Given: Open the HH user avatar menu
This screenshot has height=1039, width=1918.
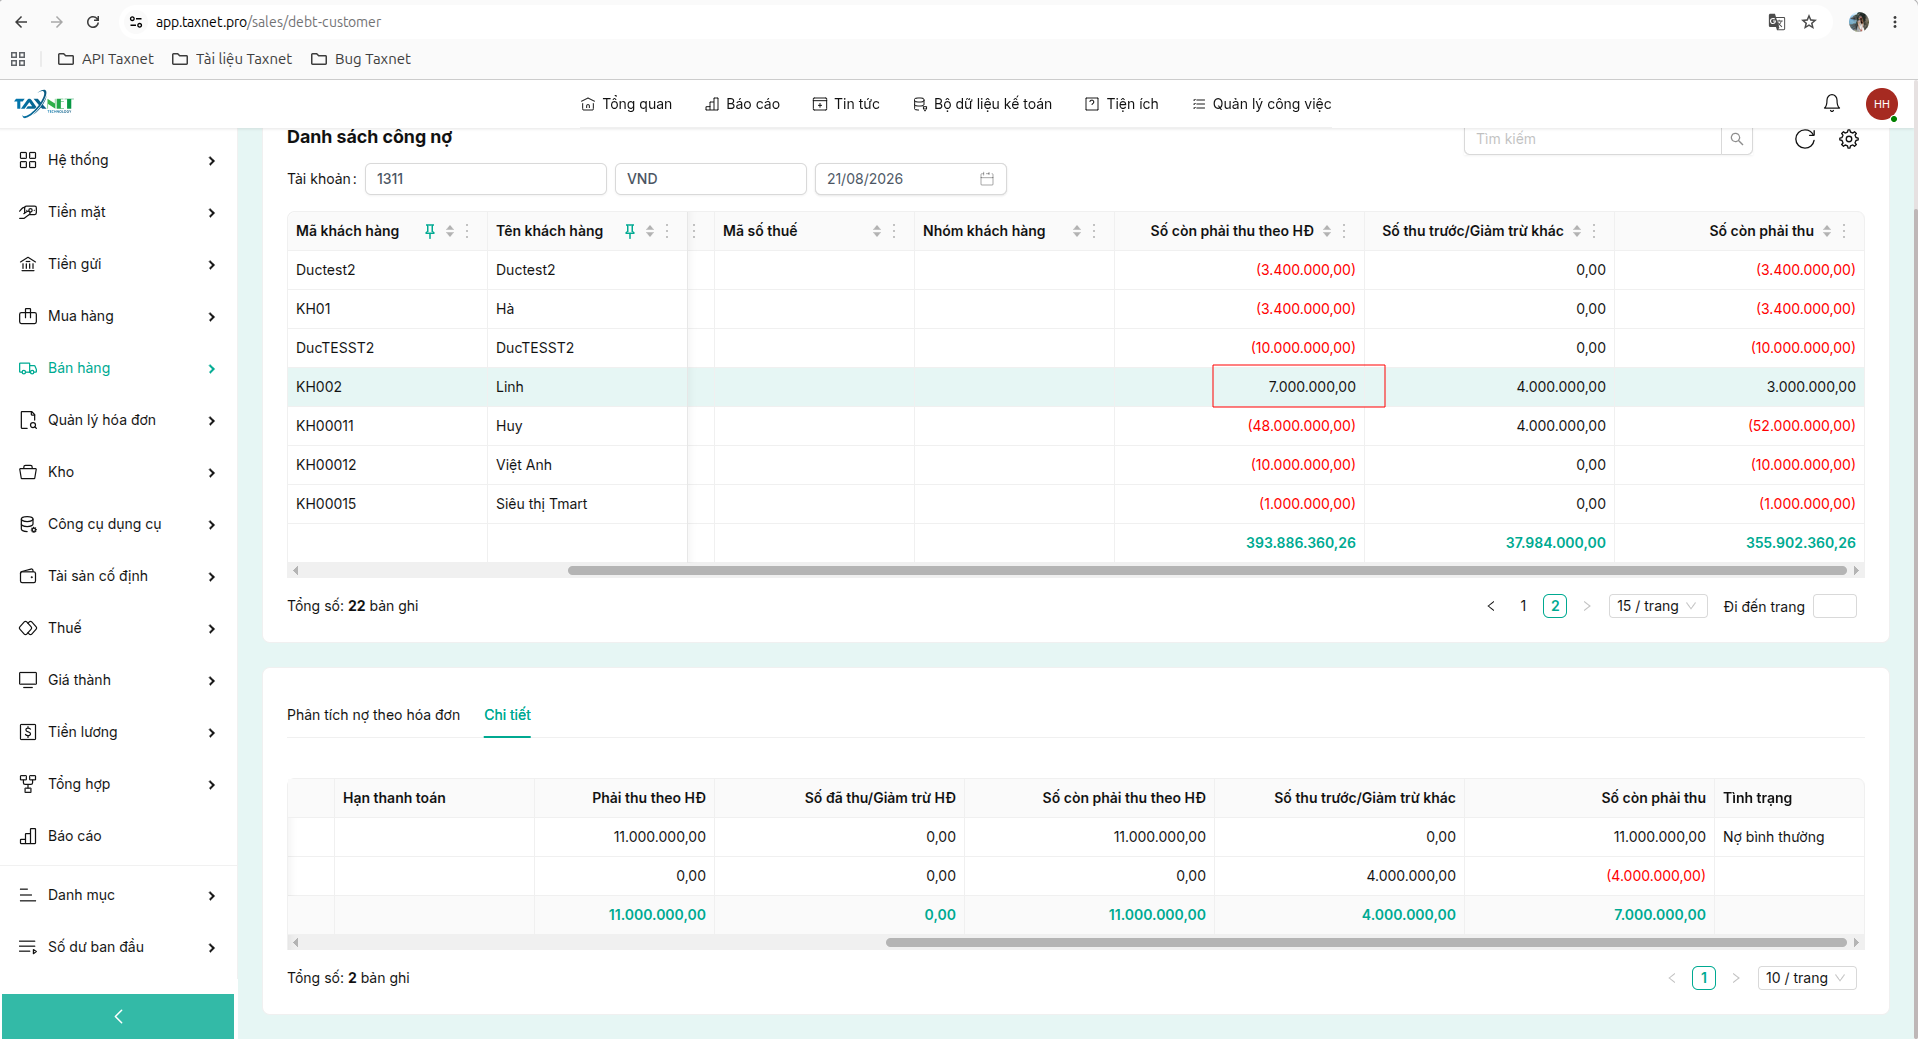Looking at the screenshot, I should 1881,103.
